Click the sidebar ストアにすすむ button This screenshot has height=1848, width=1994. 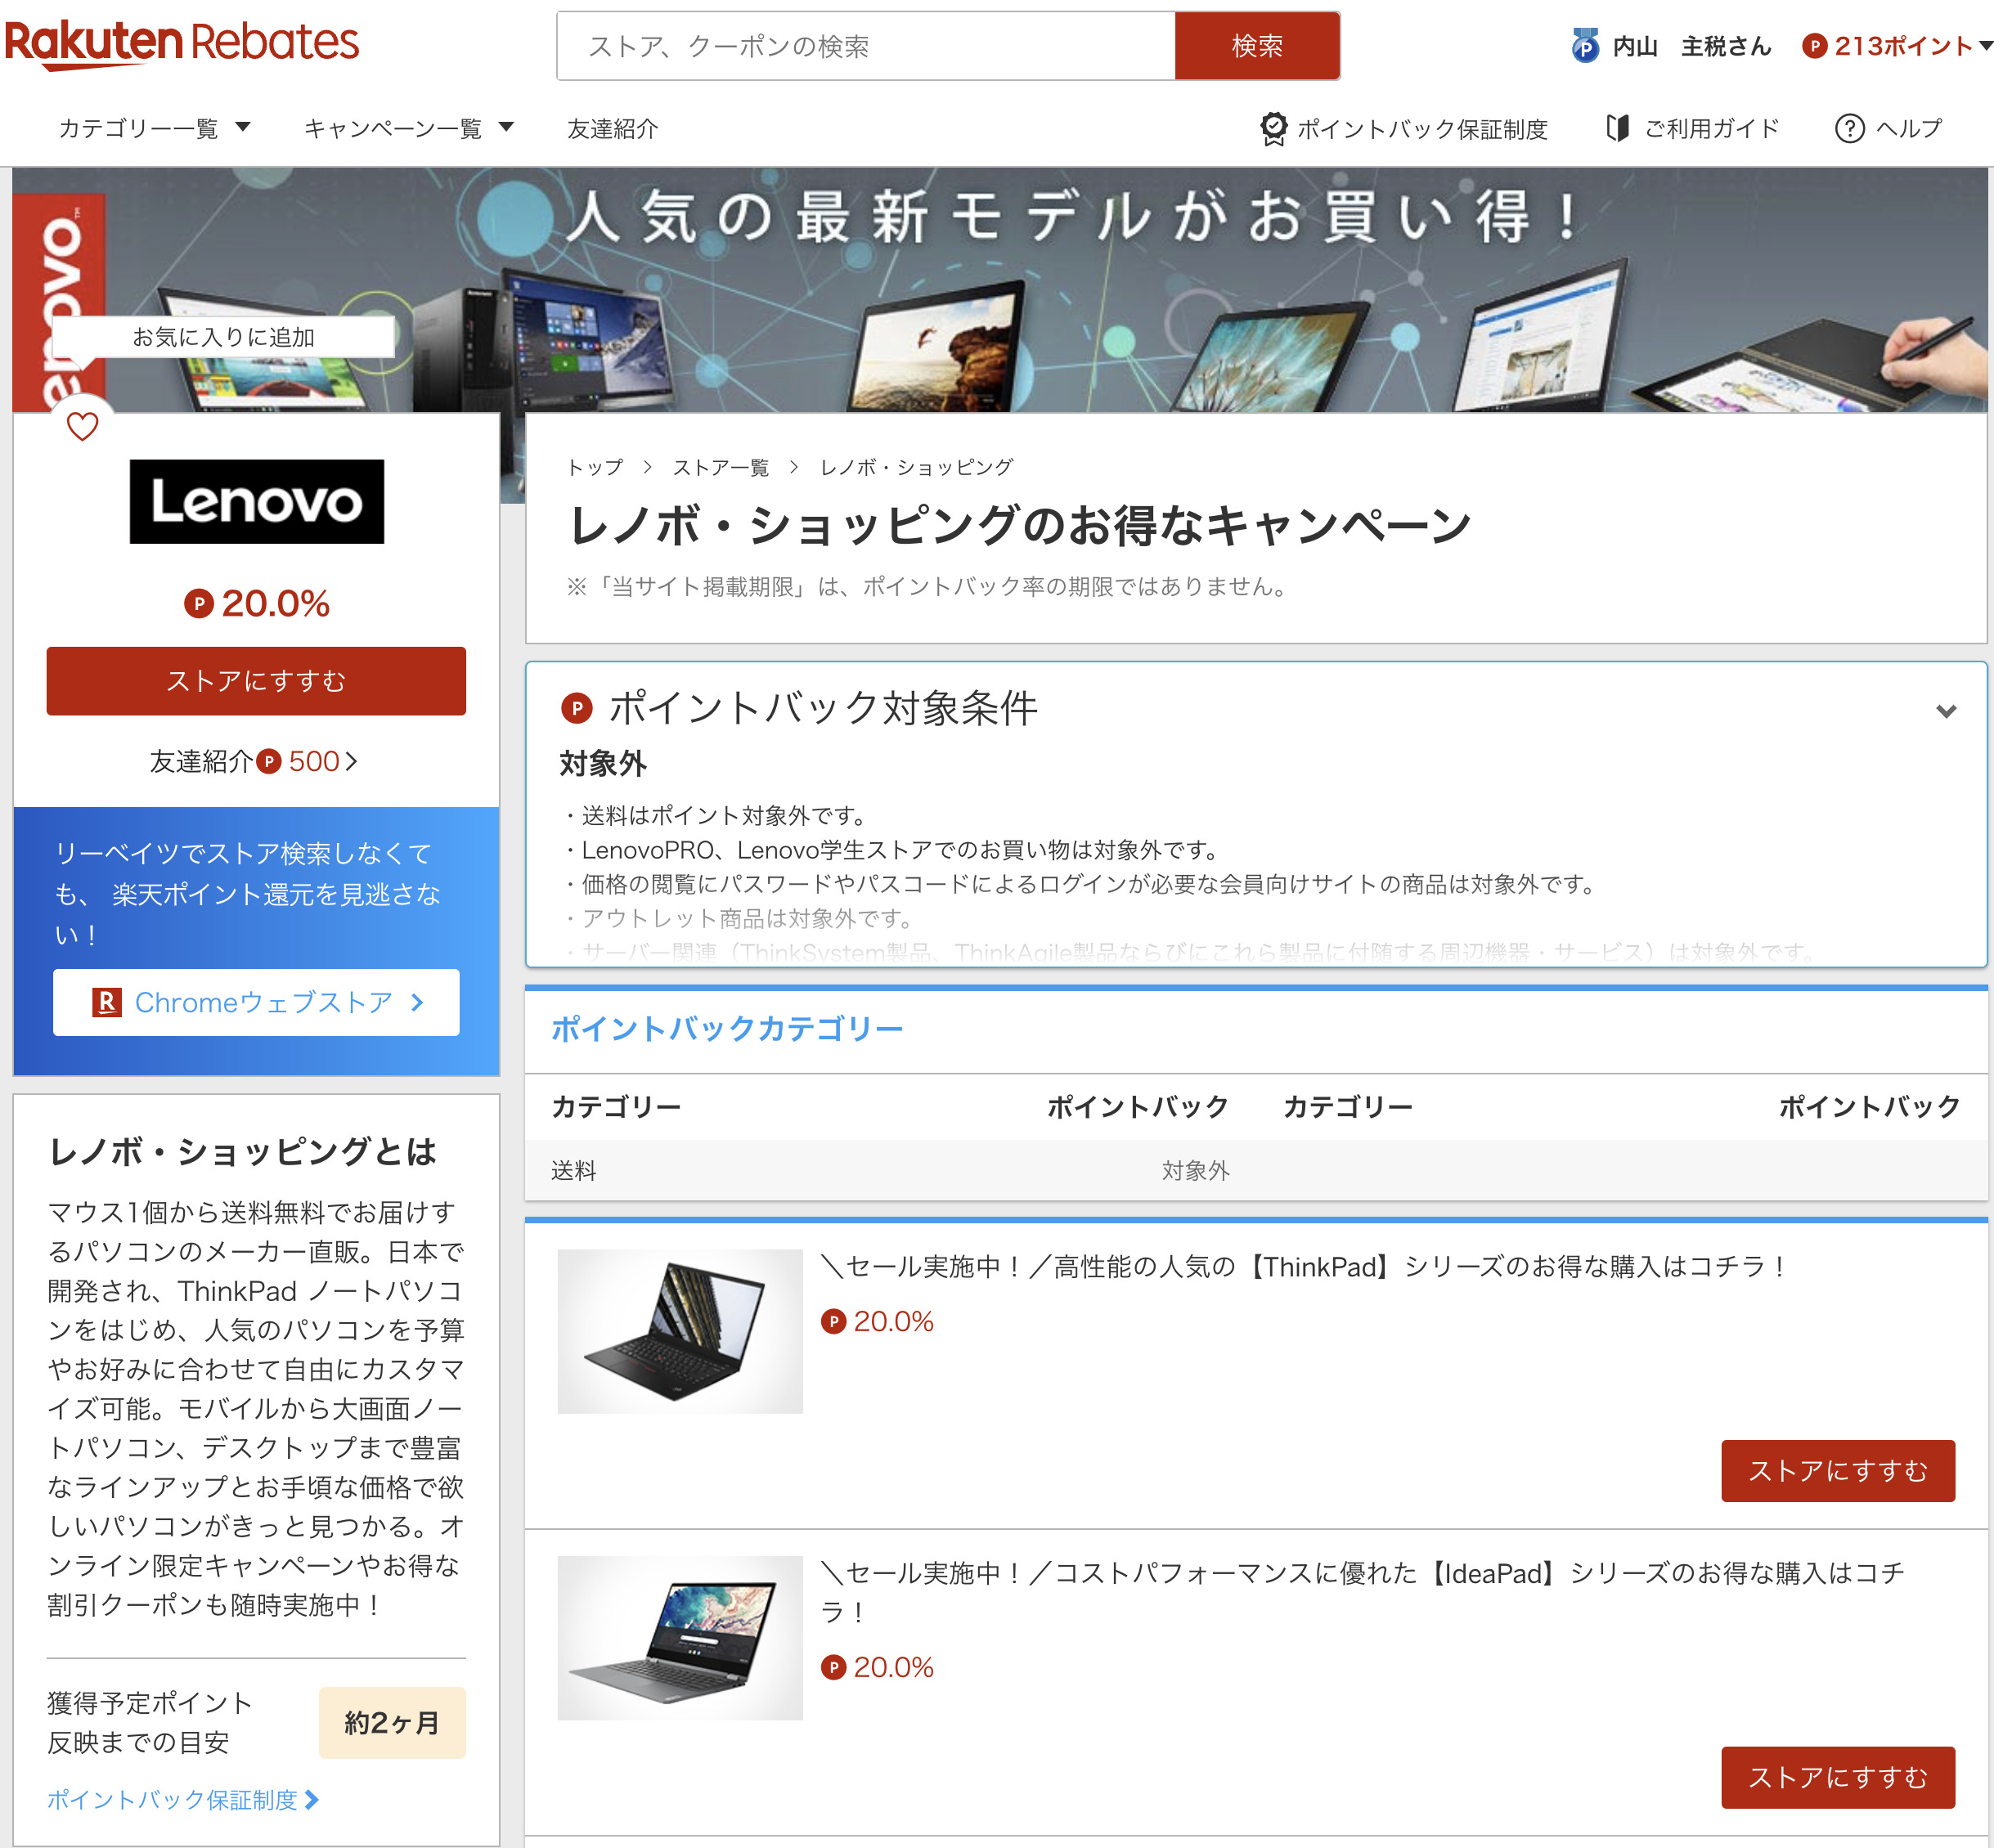[x=256, y=681]
